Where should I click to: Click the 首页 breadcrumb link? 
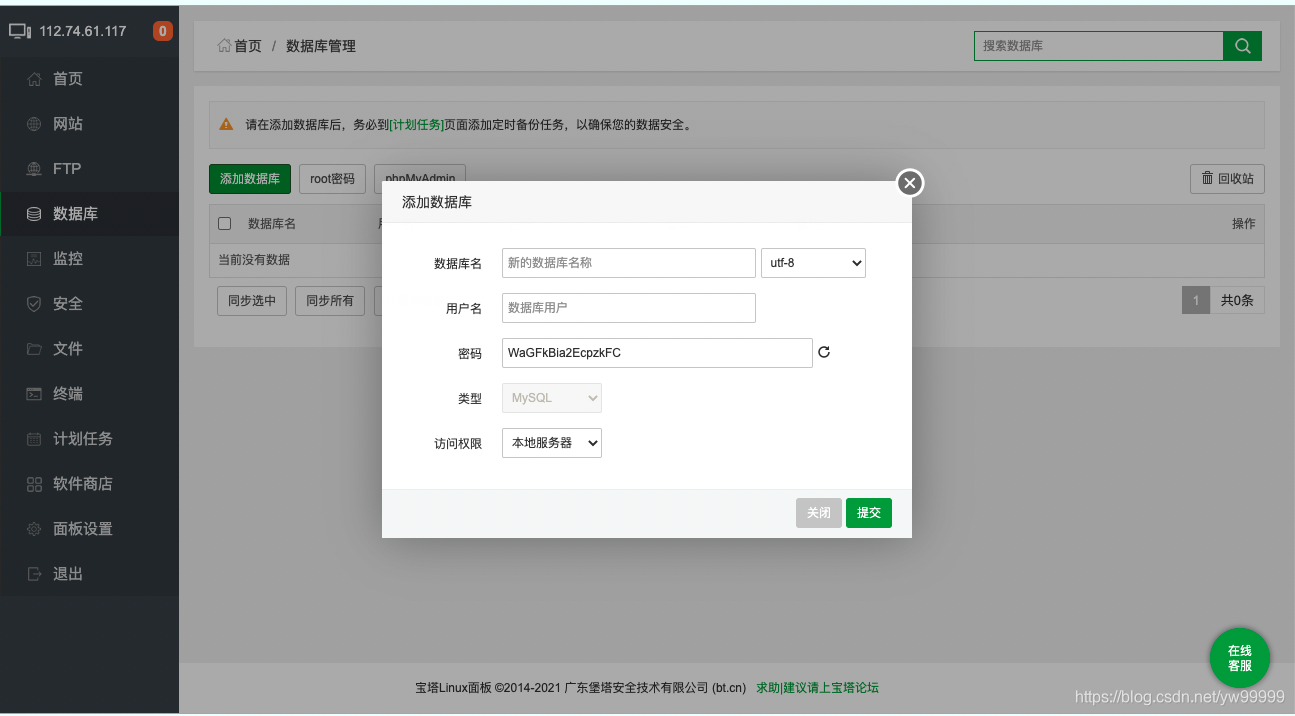(x=248, y=46)
